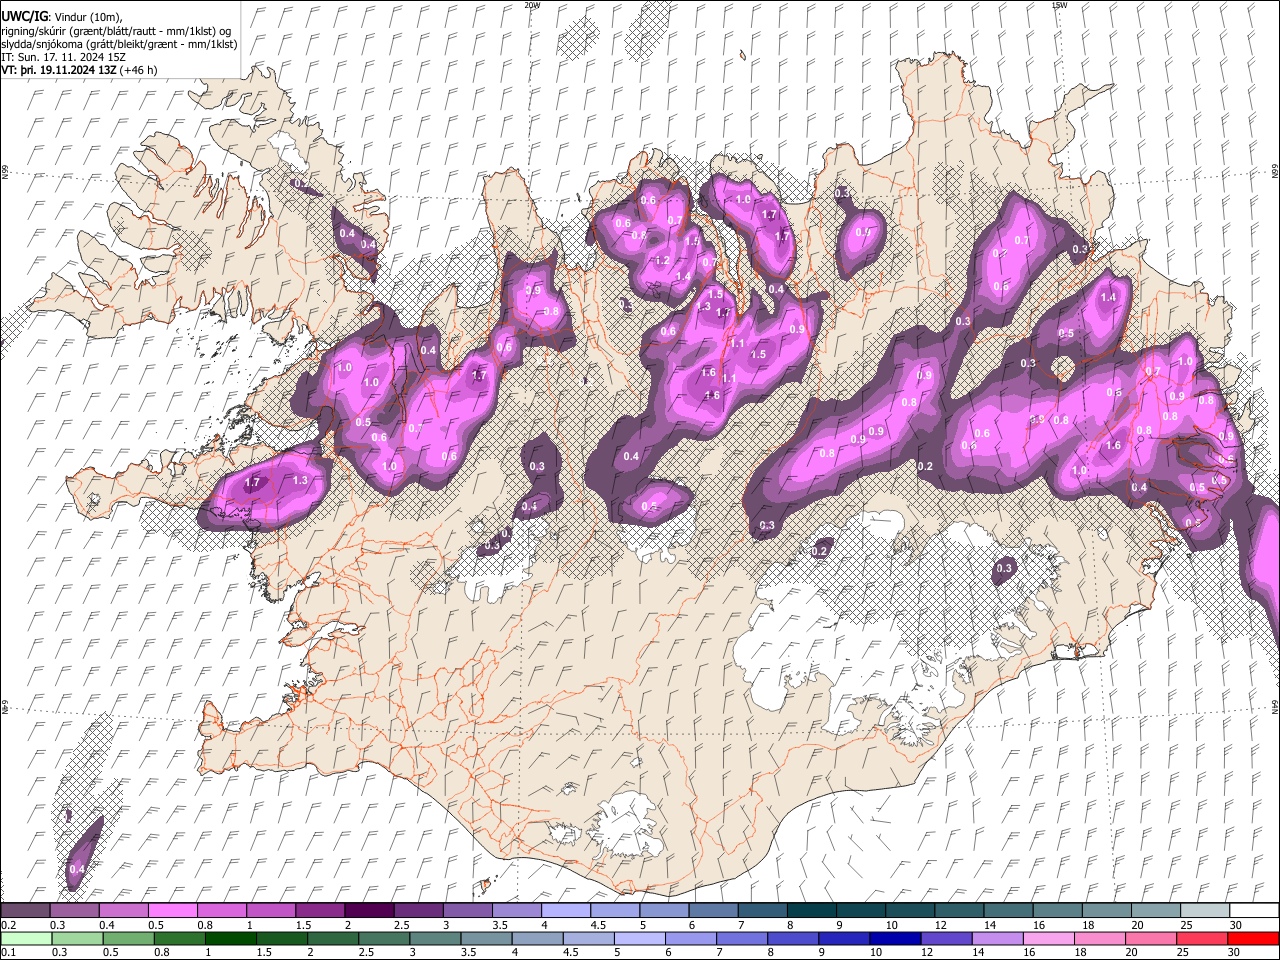The image size is (1280, 960).
Task: Click the 'Vindur (10m),' text in the header
Action: (88, 18)
